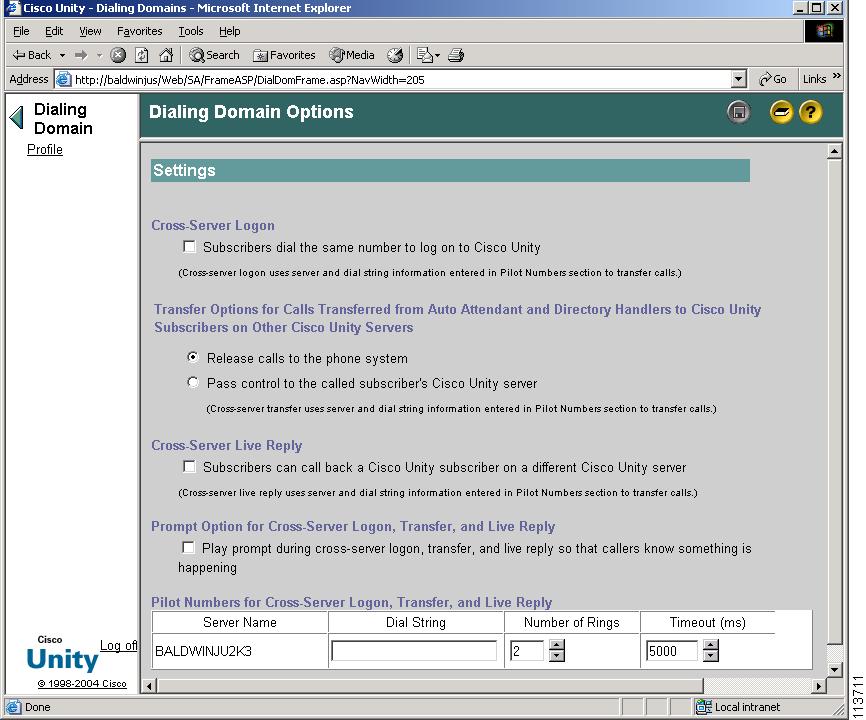This screenshot has width=866, height=720.
Task: Enable Play prompt during cross-server logon checkbox
Action: [188, 547]
